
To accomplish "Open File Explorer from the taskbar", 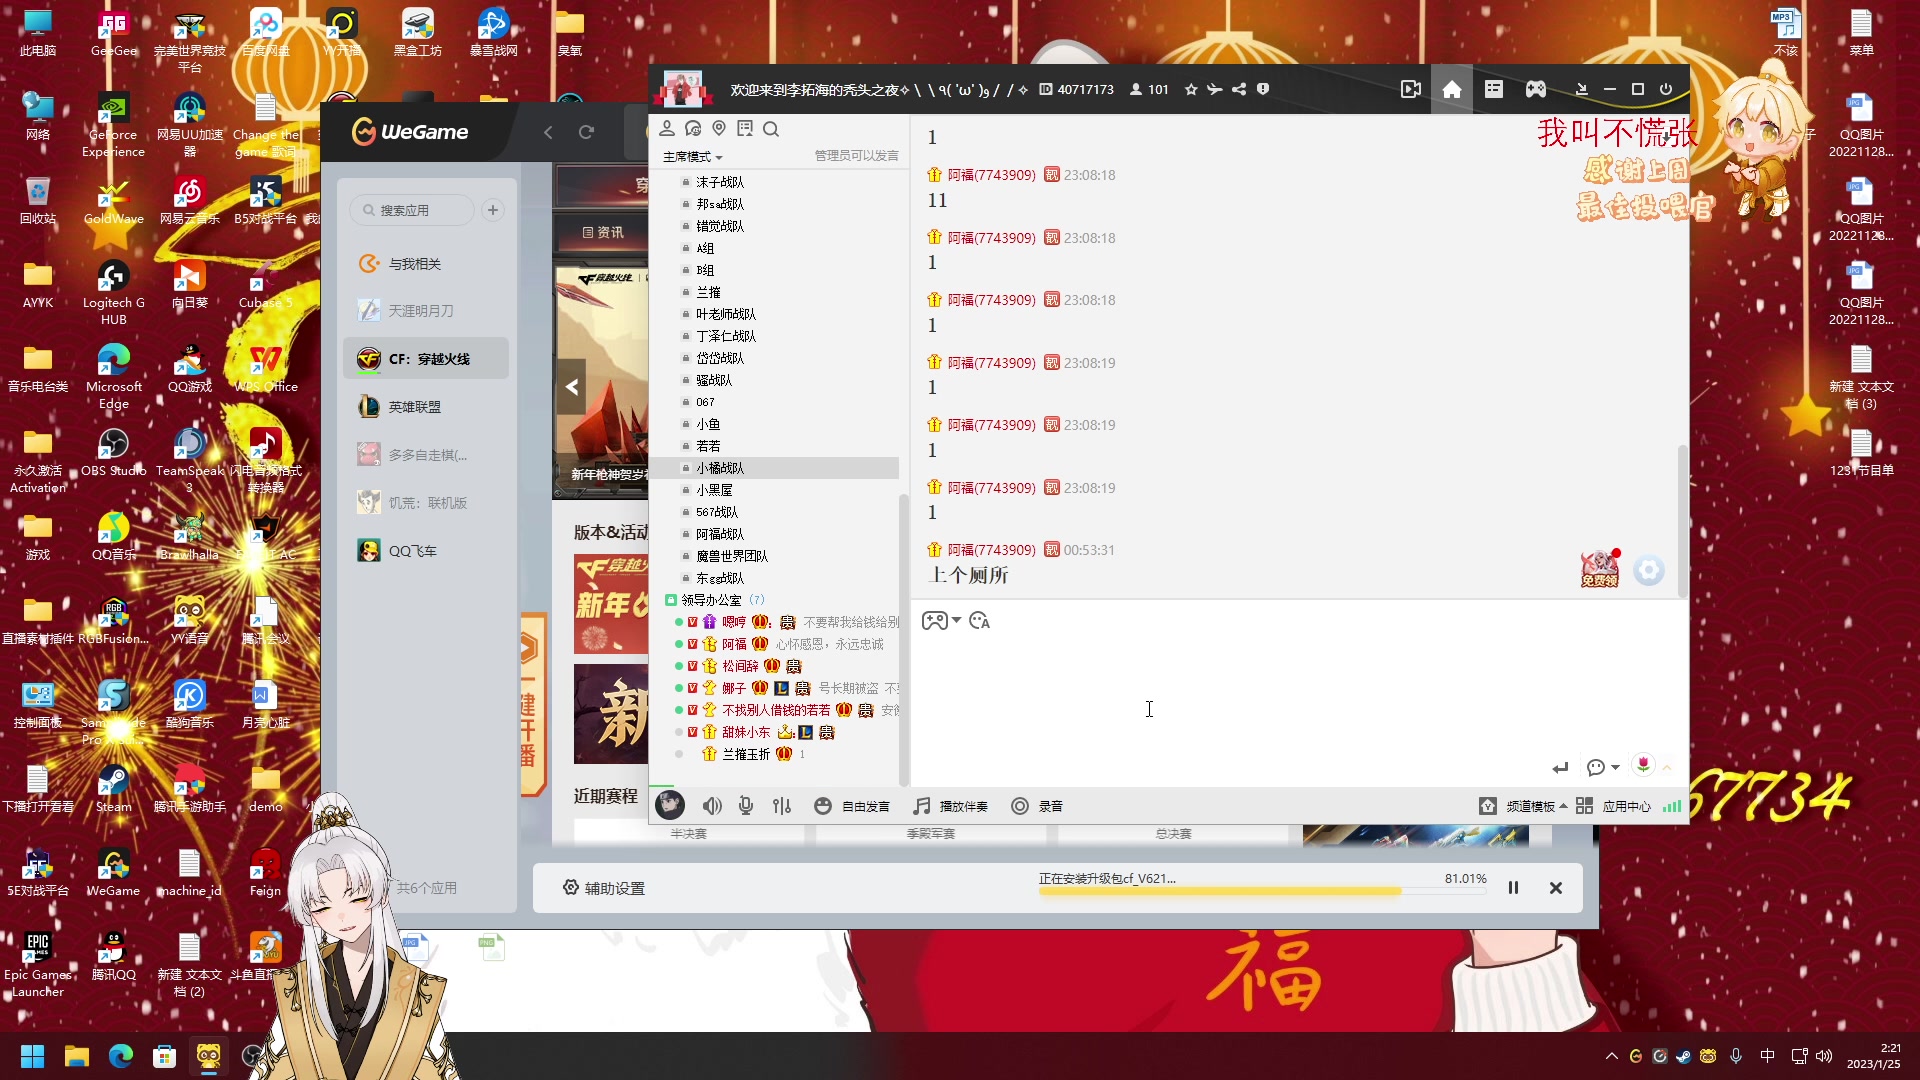I will tap(77, 1056).
